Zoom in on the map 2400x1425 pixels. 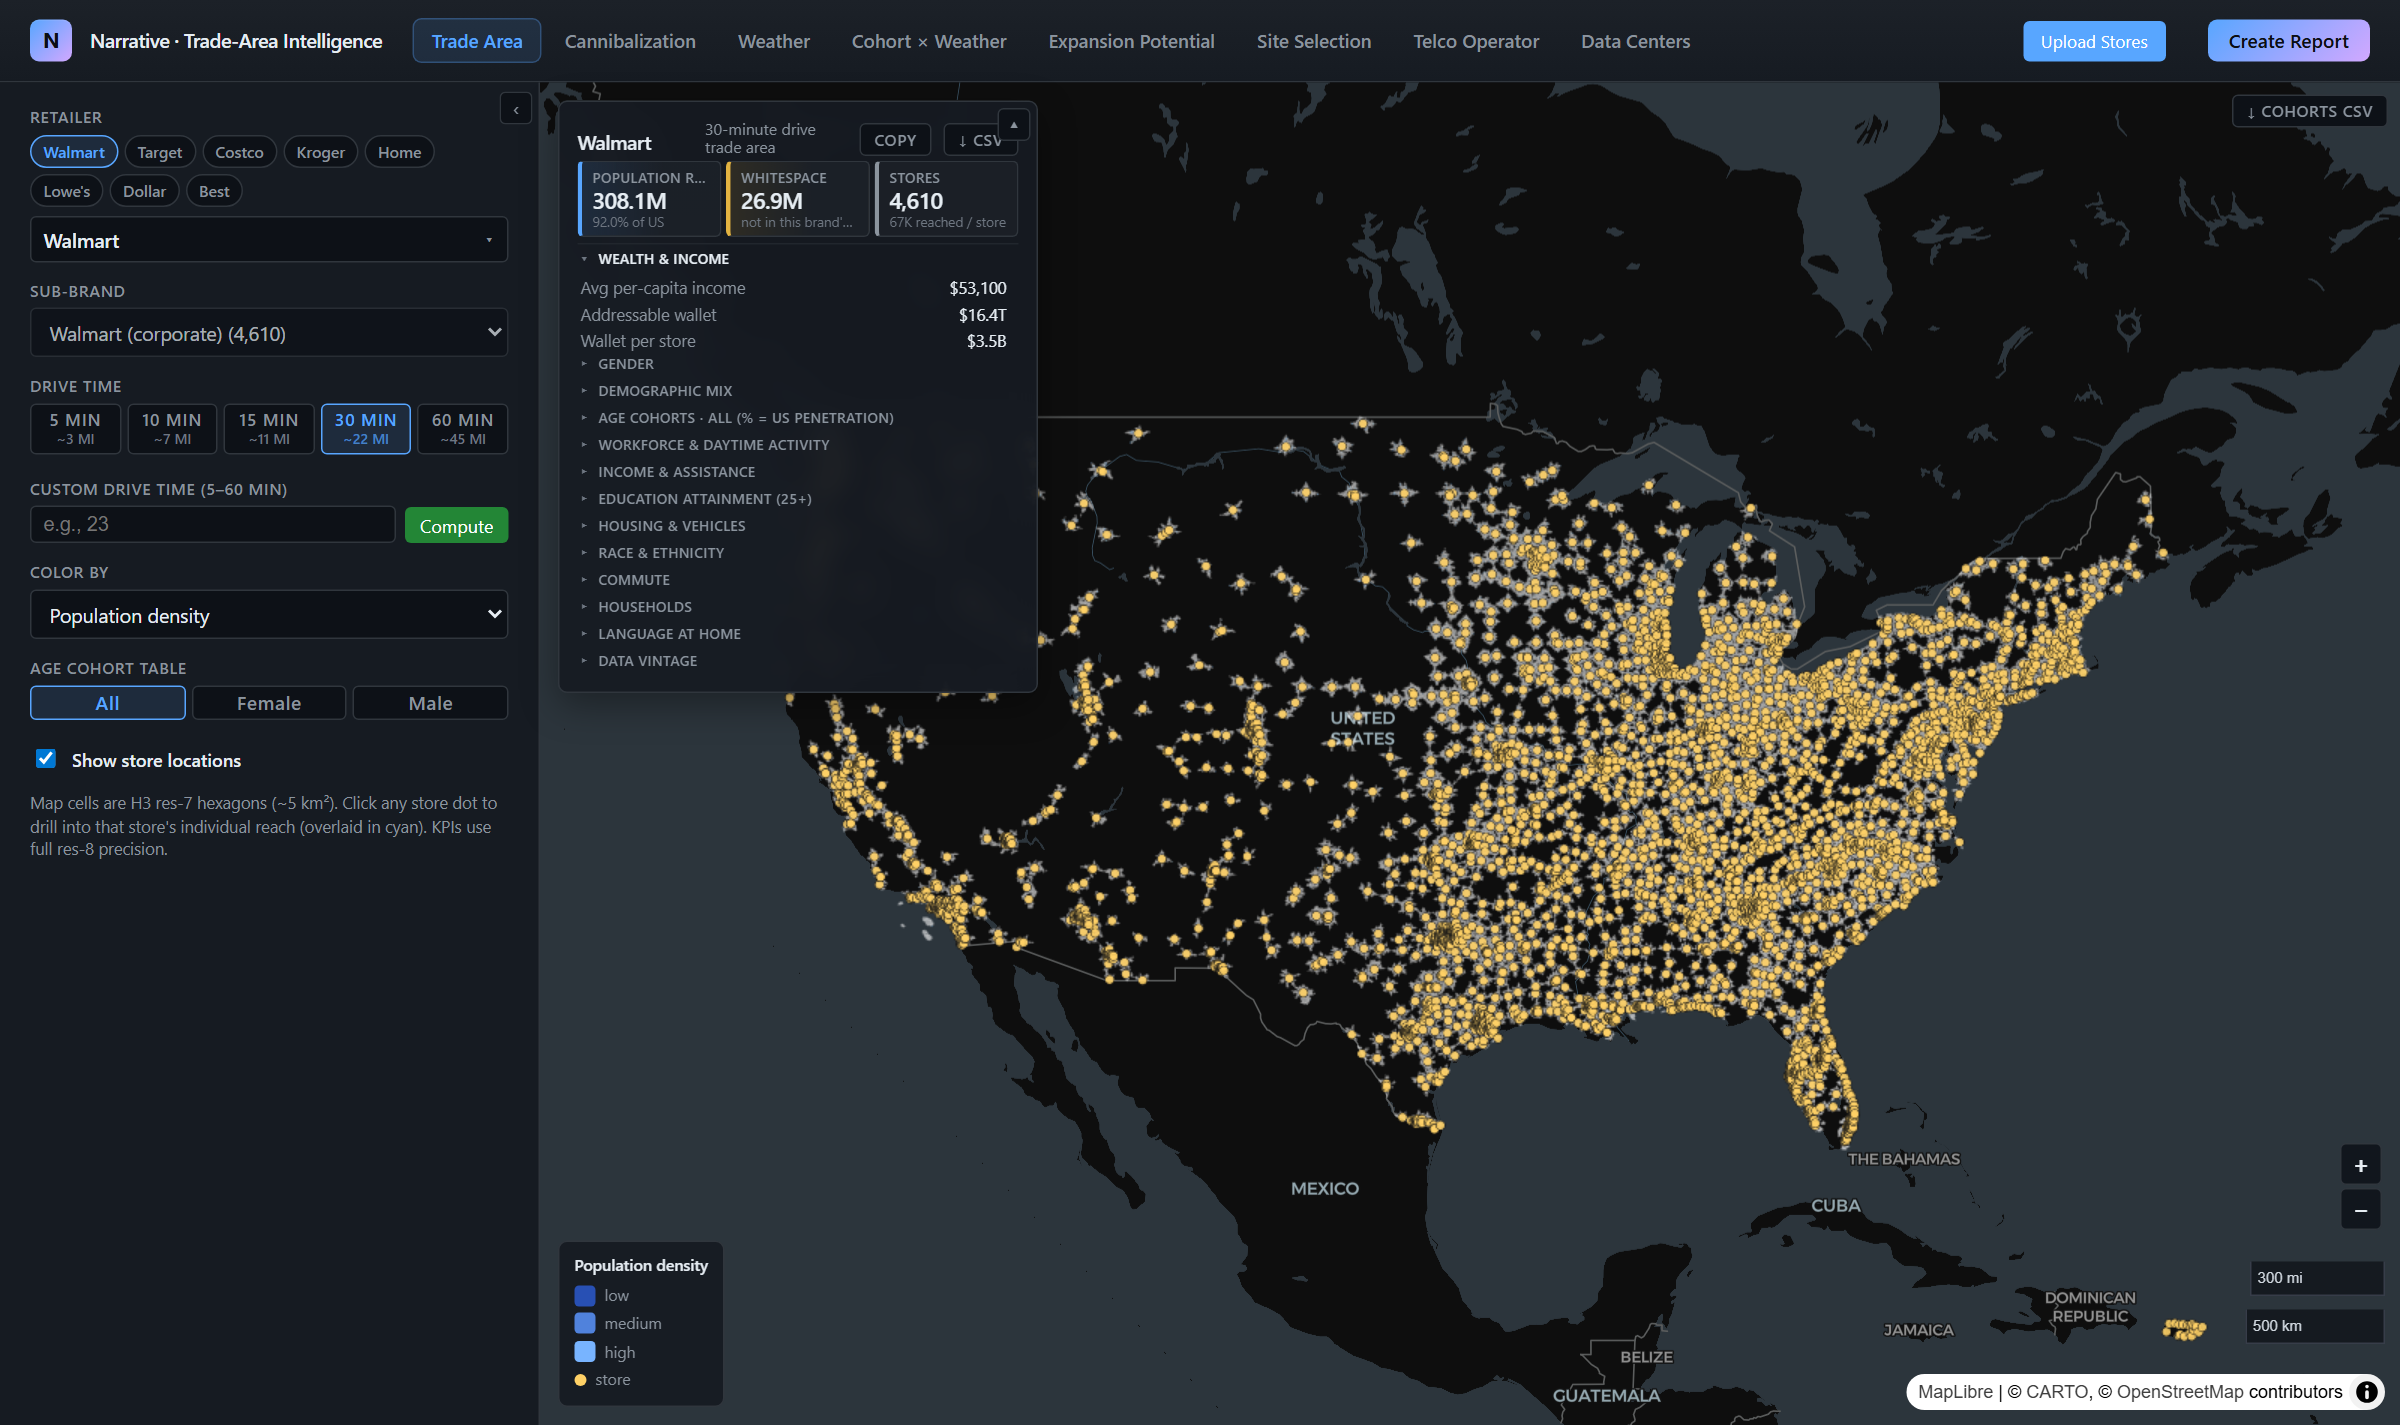point(2360,1166)
